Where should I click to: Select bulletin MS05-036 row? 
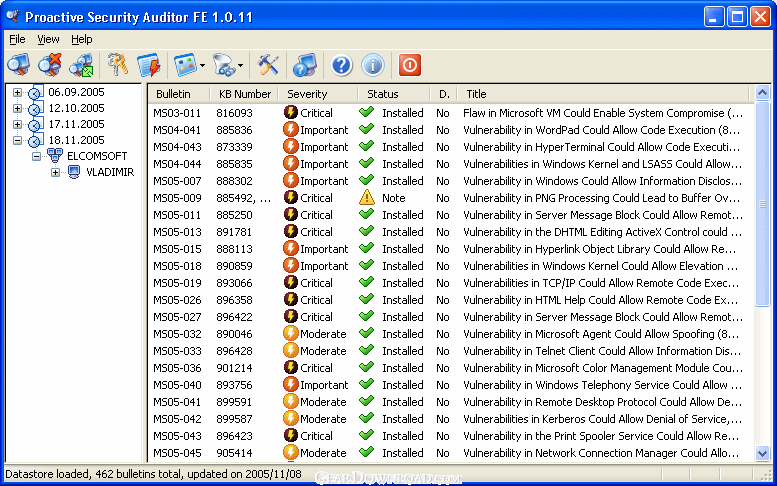pos(451,368)
